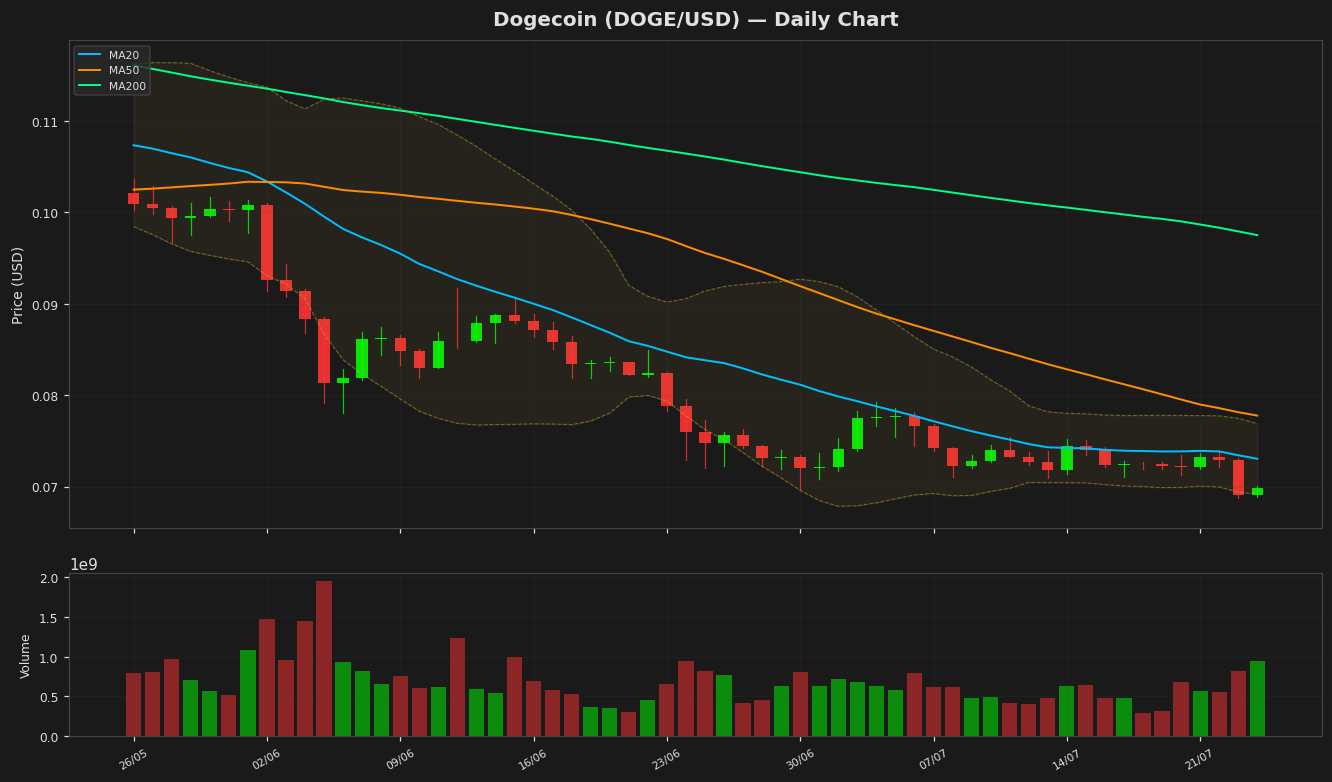Click the blue MA20 line swatch in legend
This screenshot has height=782, width=1332.
90,55
